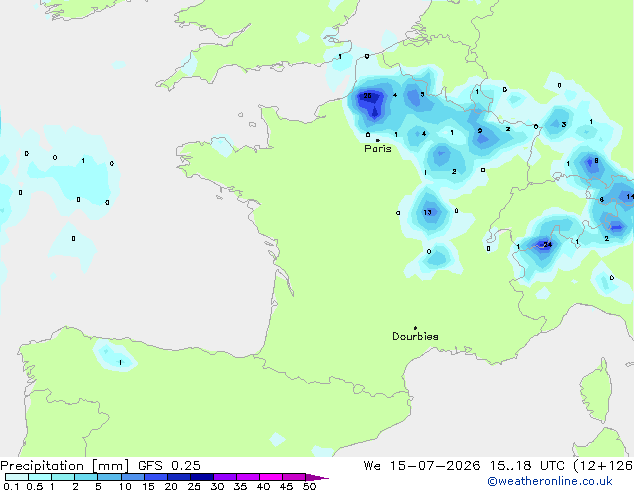
Task: Click the GFS 0.25 model label
Action: 169,466
